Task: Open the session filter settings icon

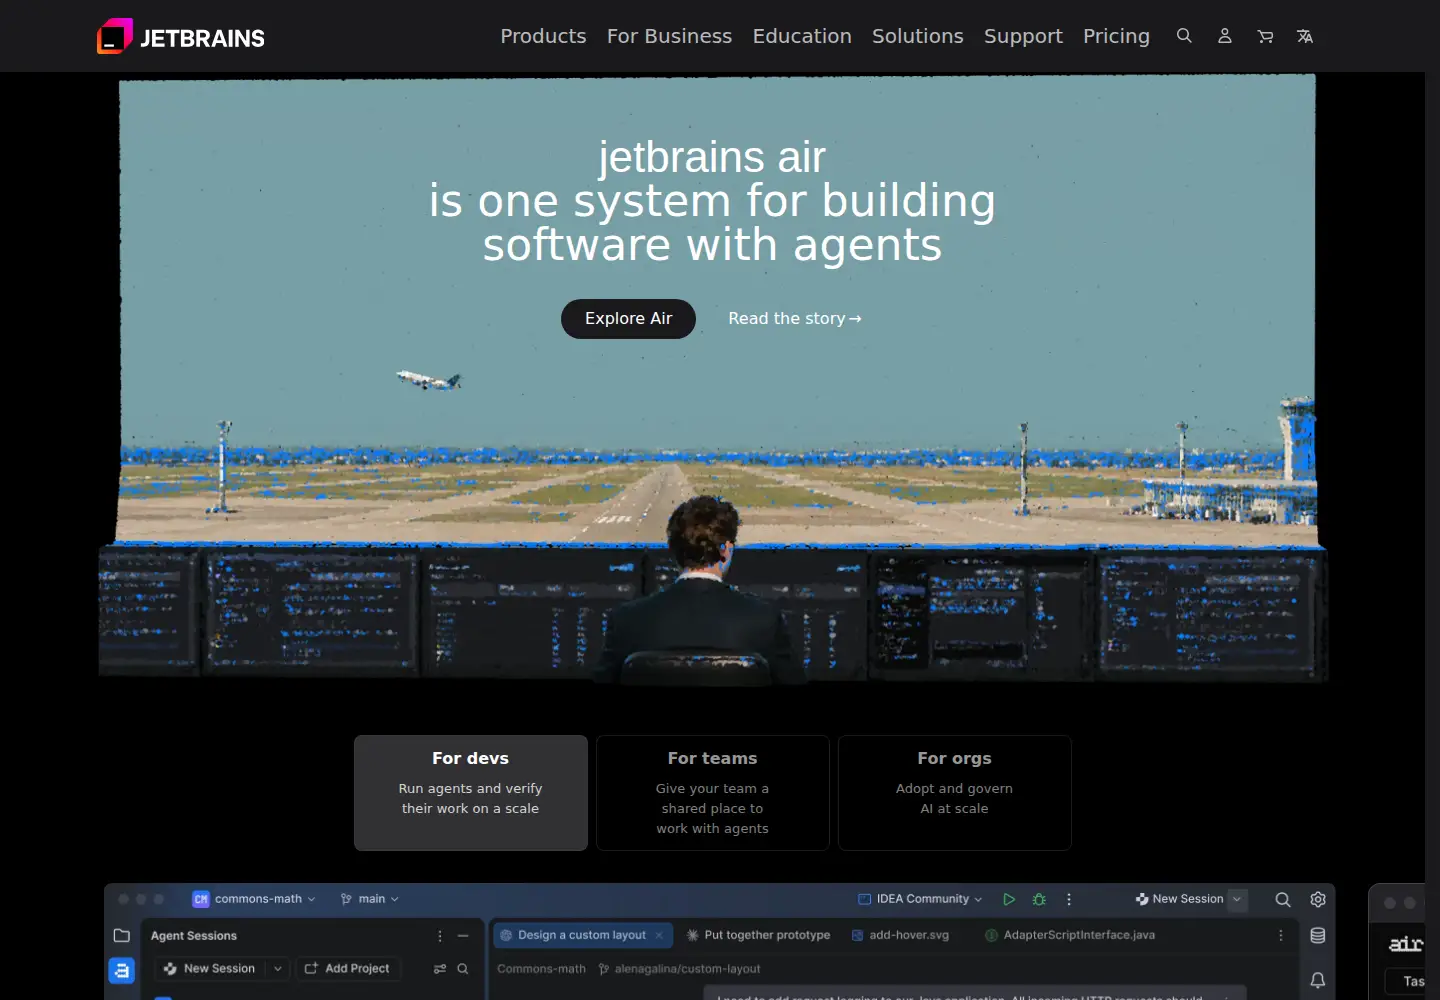Action: pos(440,968)
